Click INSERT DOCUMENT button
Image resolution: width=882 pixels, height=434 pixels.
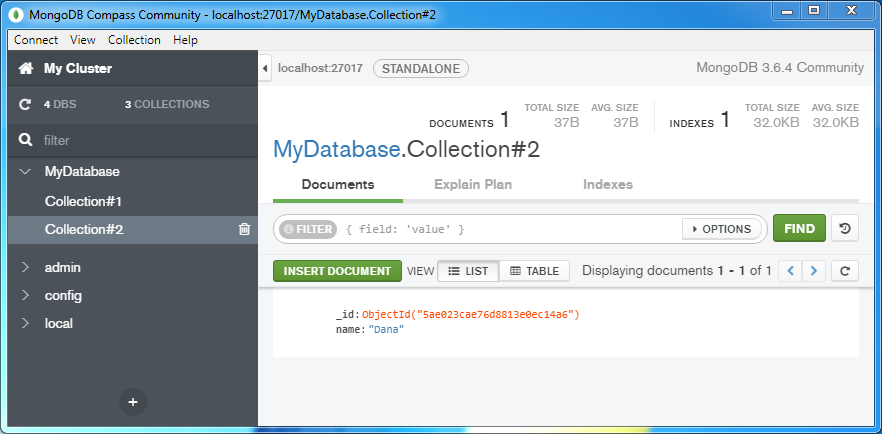(x=338, y=271)
